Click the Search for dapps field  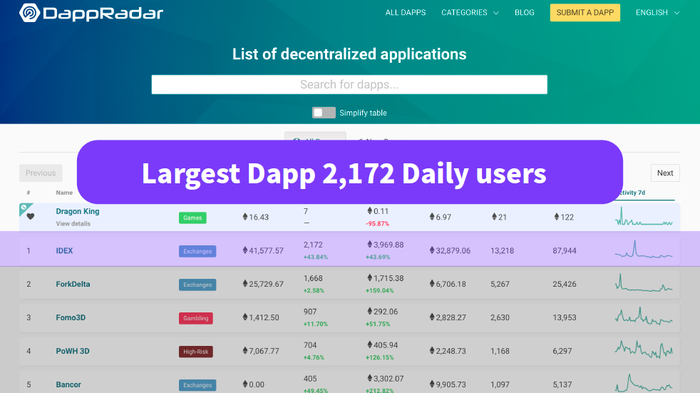[x=349, y=84]
